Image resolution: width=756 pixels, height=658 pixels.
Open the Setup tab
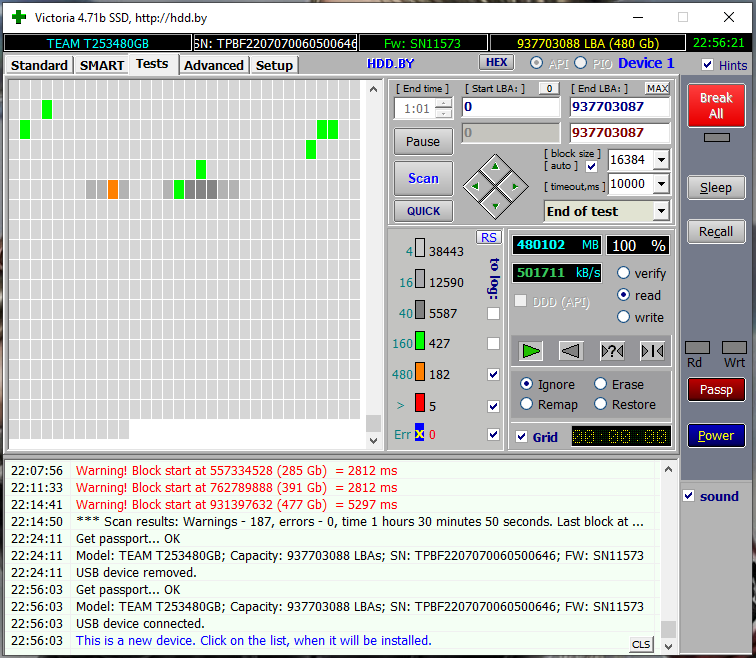coord(274,65)
